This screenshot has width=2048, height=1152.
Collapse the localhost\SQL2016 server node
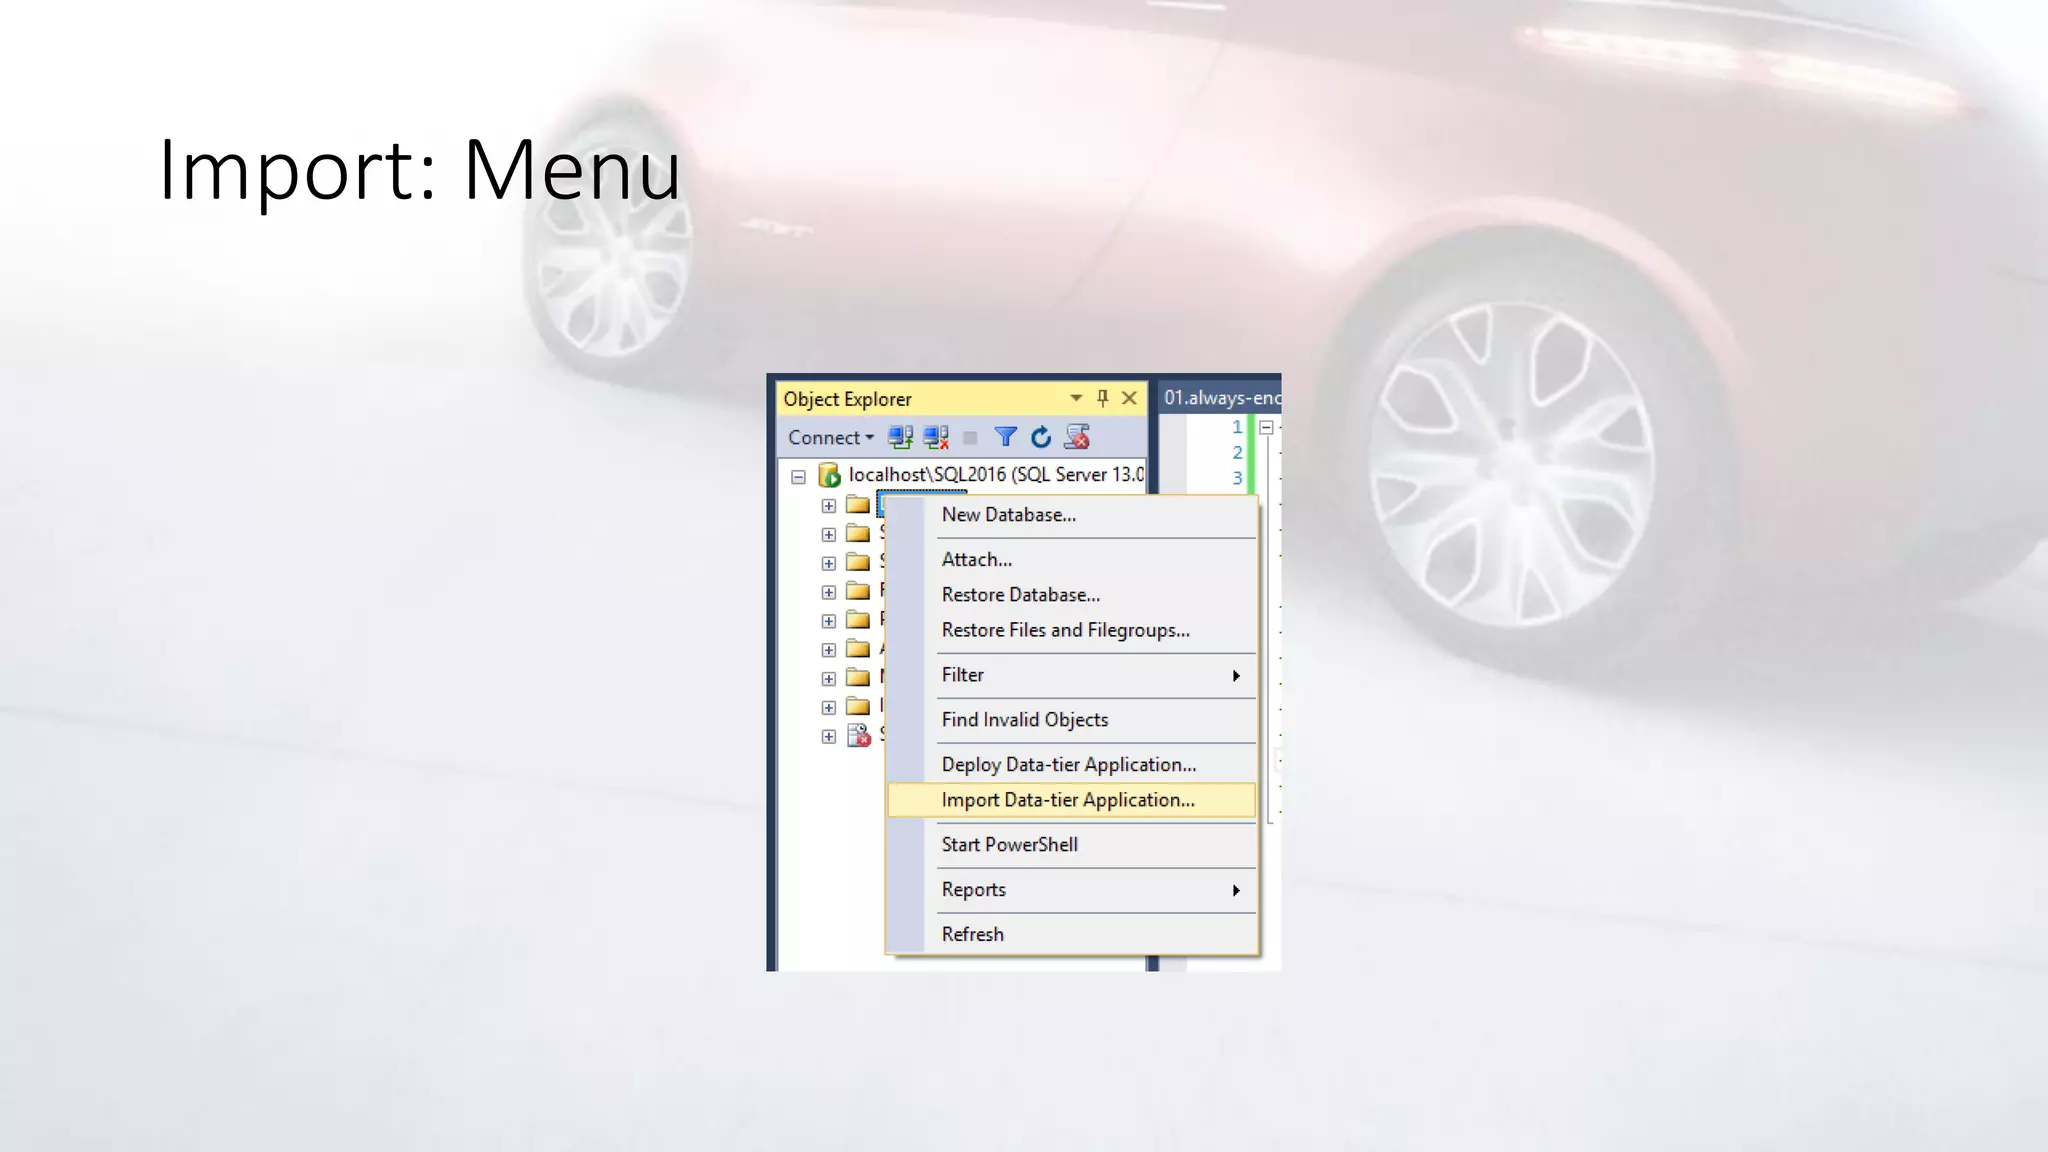coord(798,477)
